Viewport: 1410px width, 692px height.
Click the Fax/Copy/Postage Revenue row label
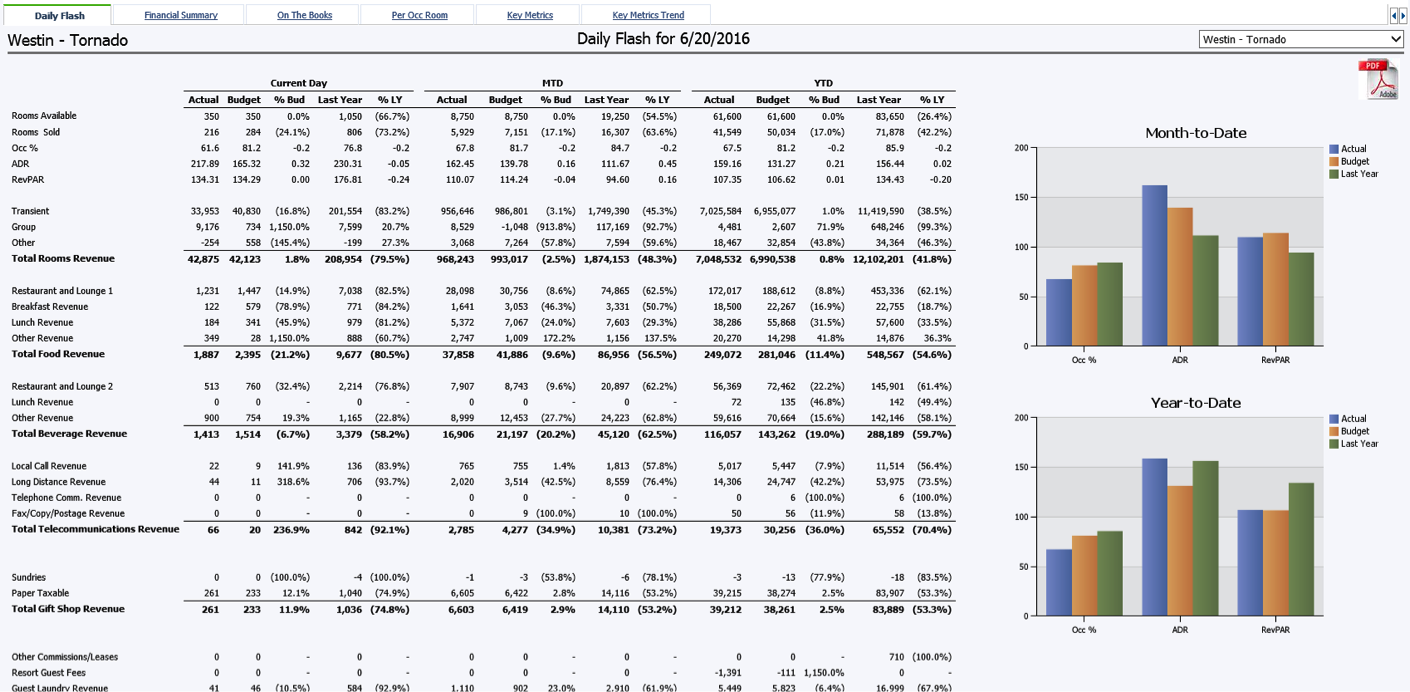tap(68, 514)
